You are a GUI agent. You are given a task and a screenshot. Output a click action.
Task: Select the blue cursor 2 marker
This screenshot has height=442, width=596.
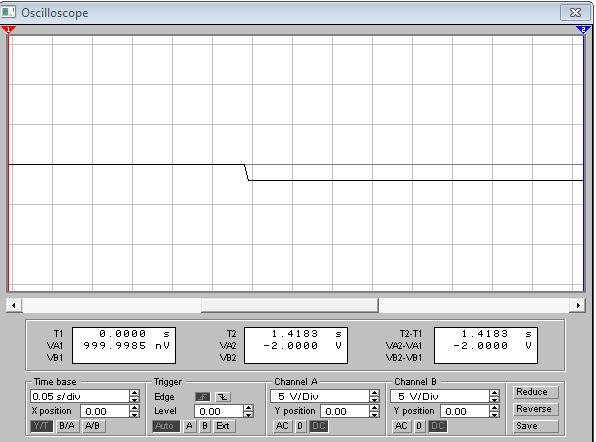click(x=583, y=29)
